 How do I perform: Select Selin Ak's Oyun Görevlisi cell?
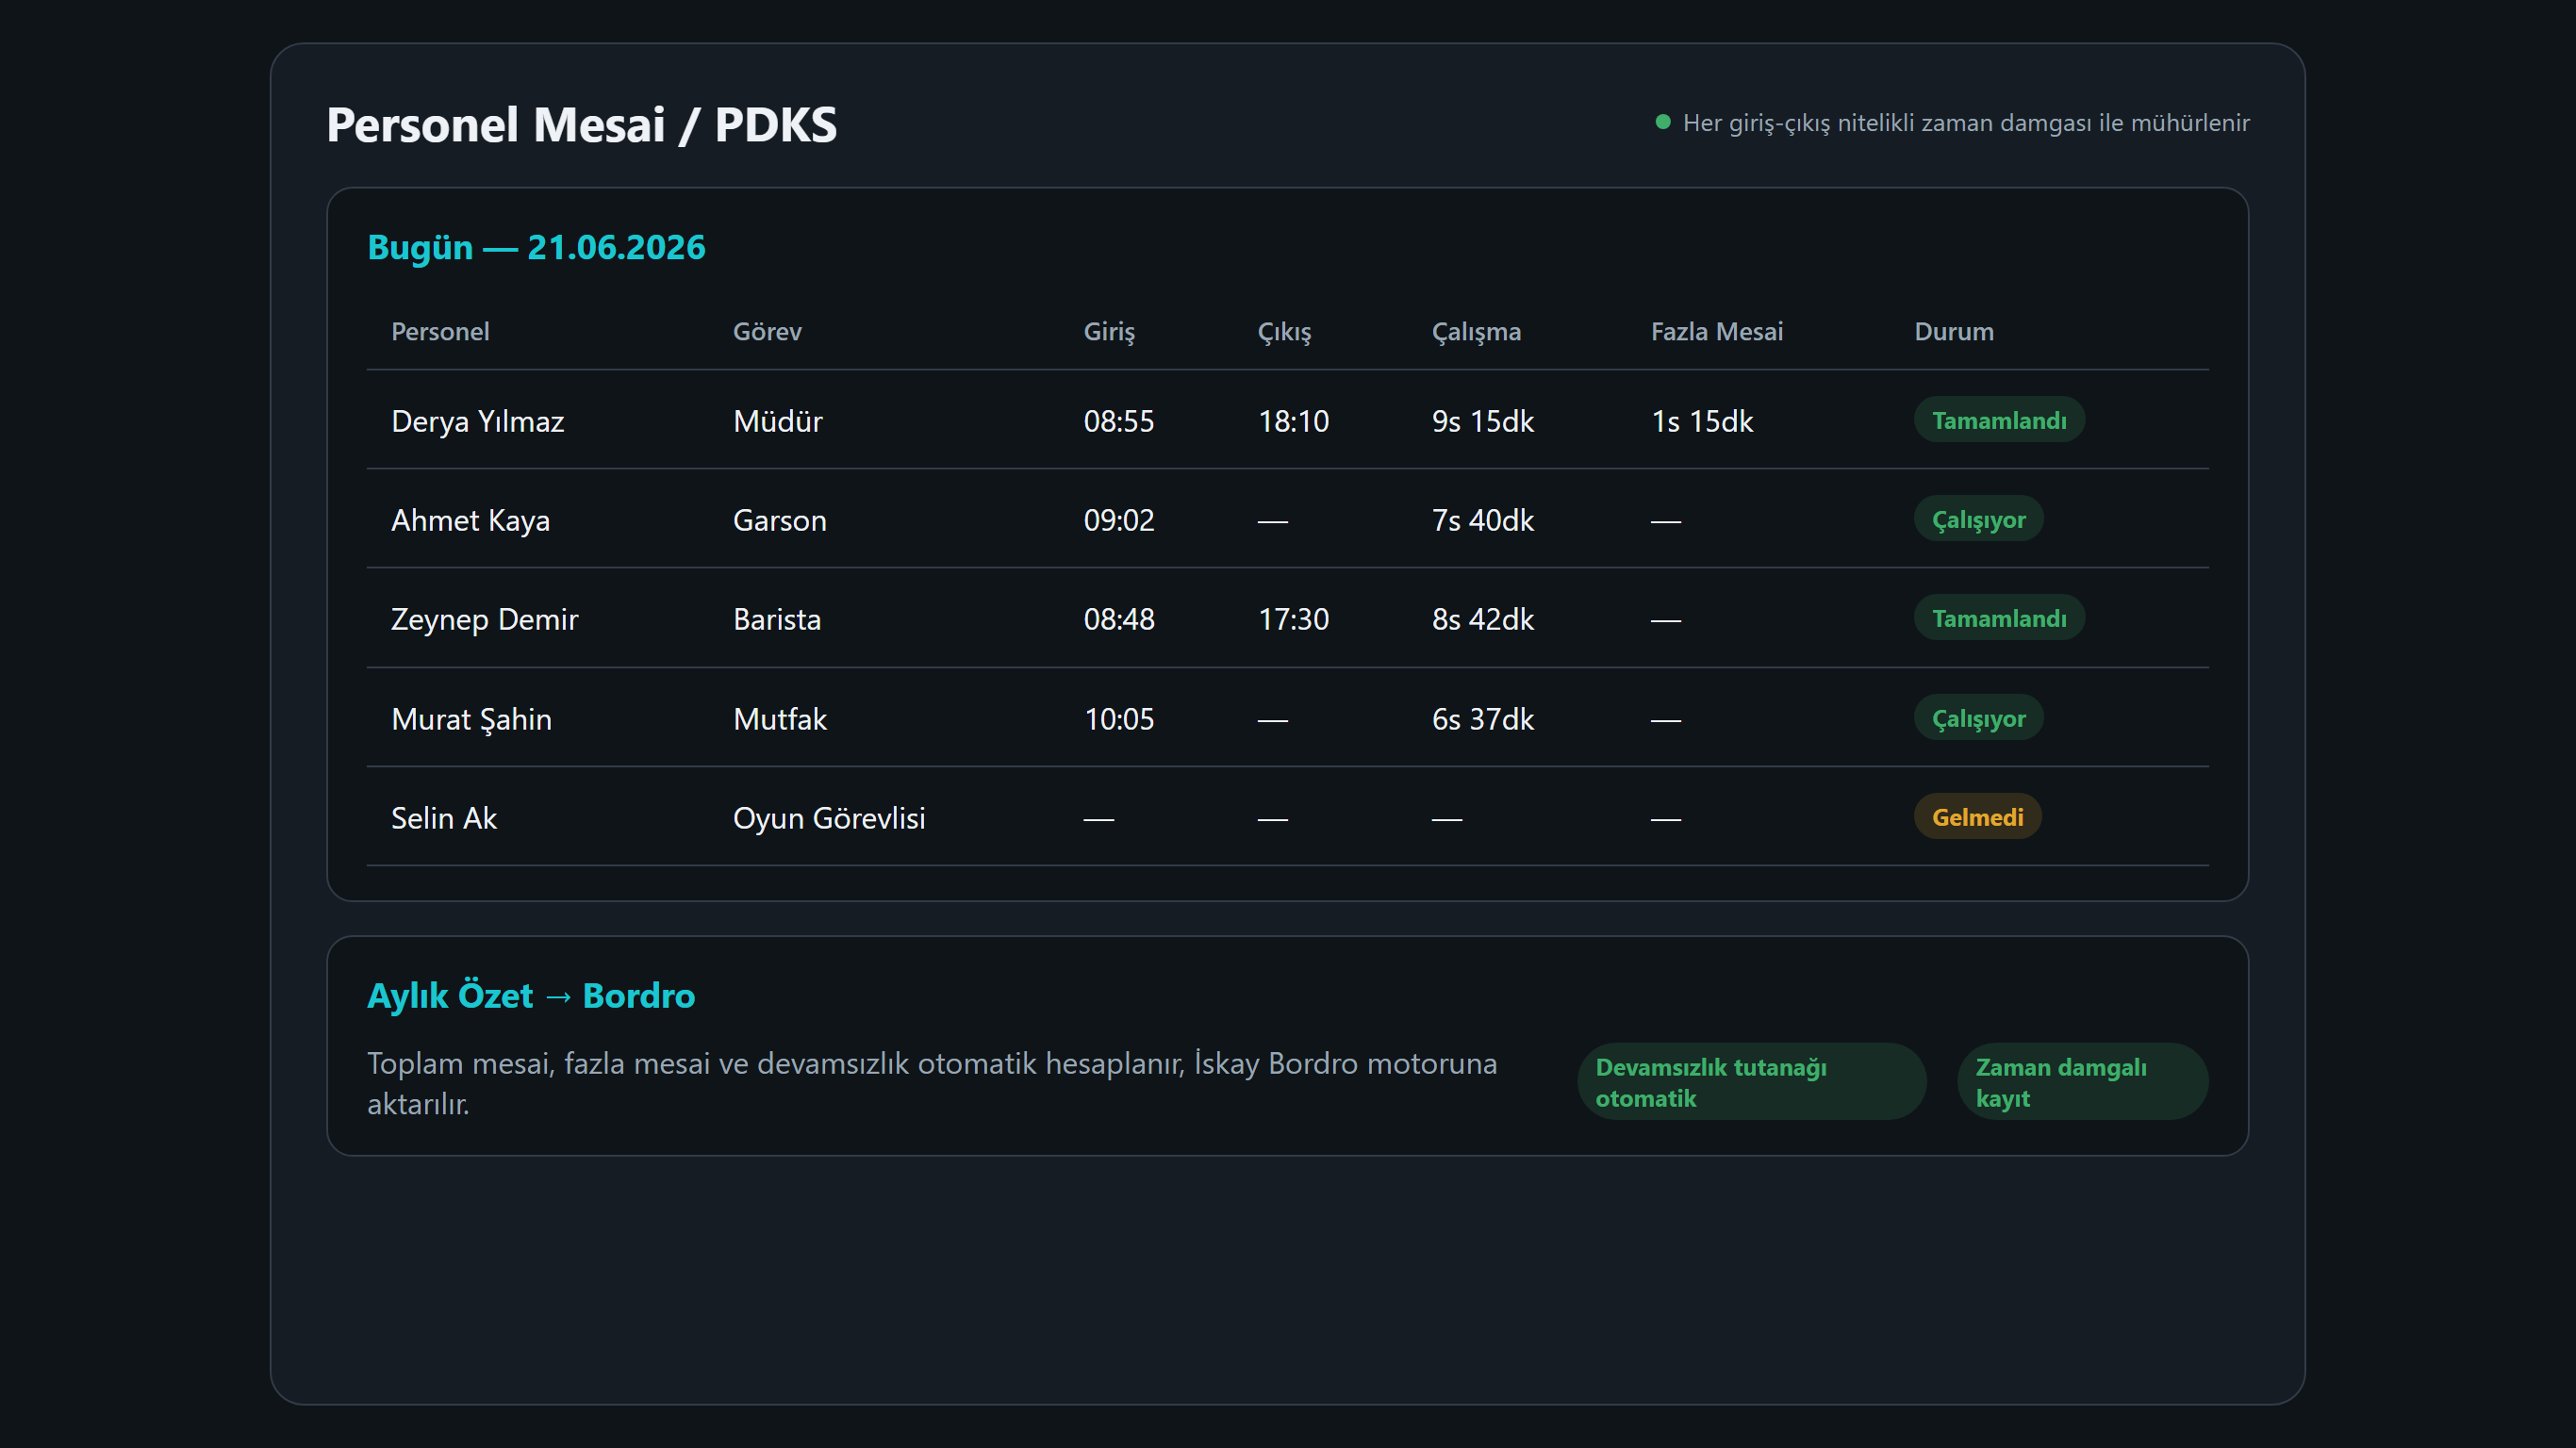[829, 818]
